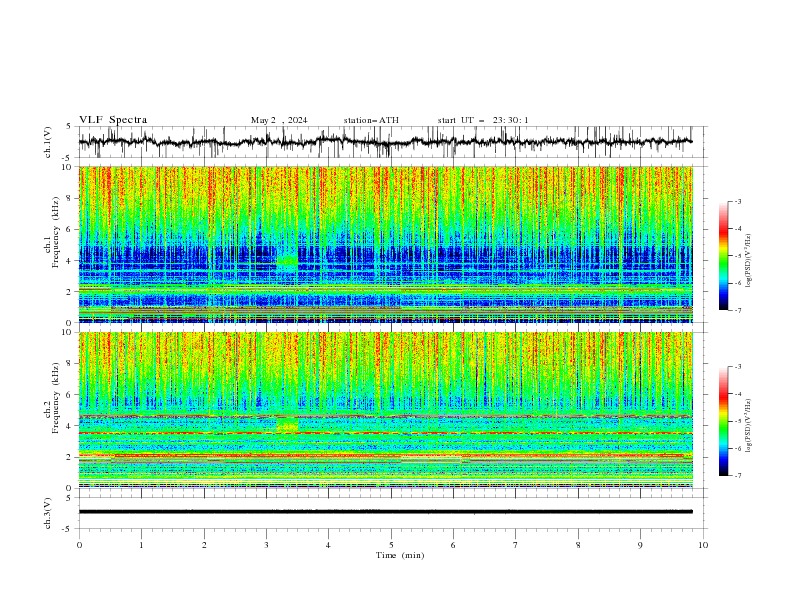This screenshot has width=792, height=612.
Task: Select the "start UT = 23:30: 1" text
Action: pyautogui.click(x=483, y=120)
